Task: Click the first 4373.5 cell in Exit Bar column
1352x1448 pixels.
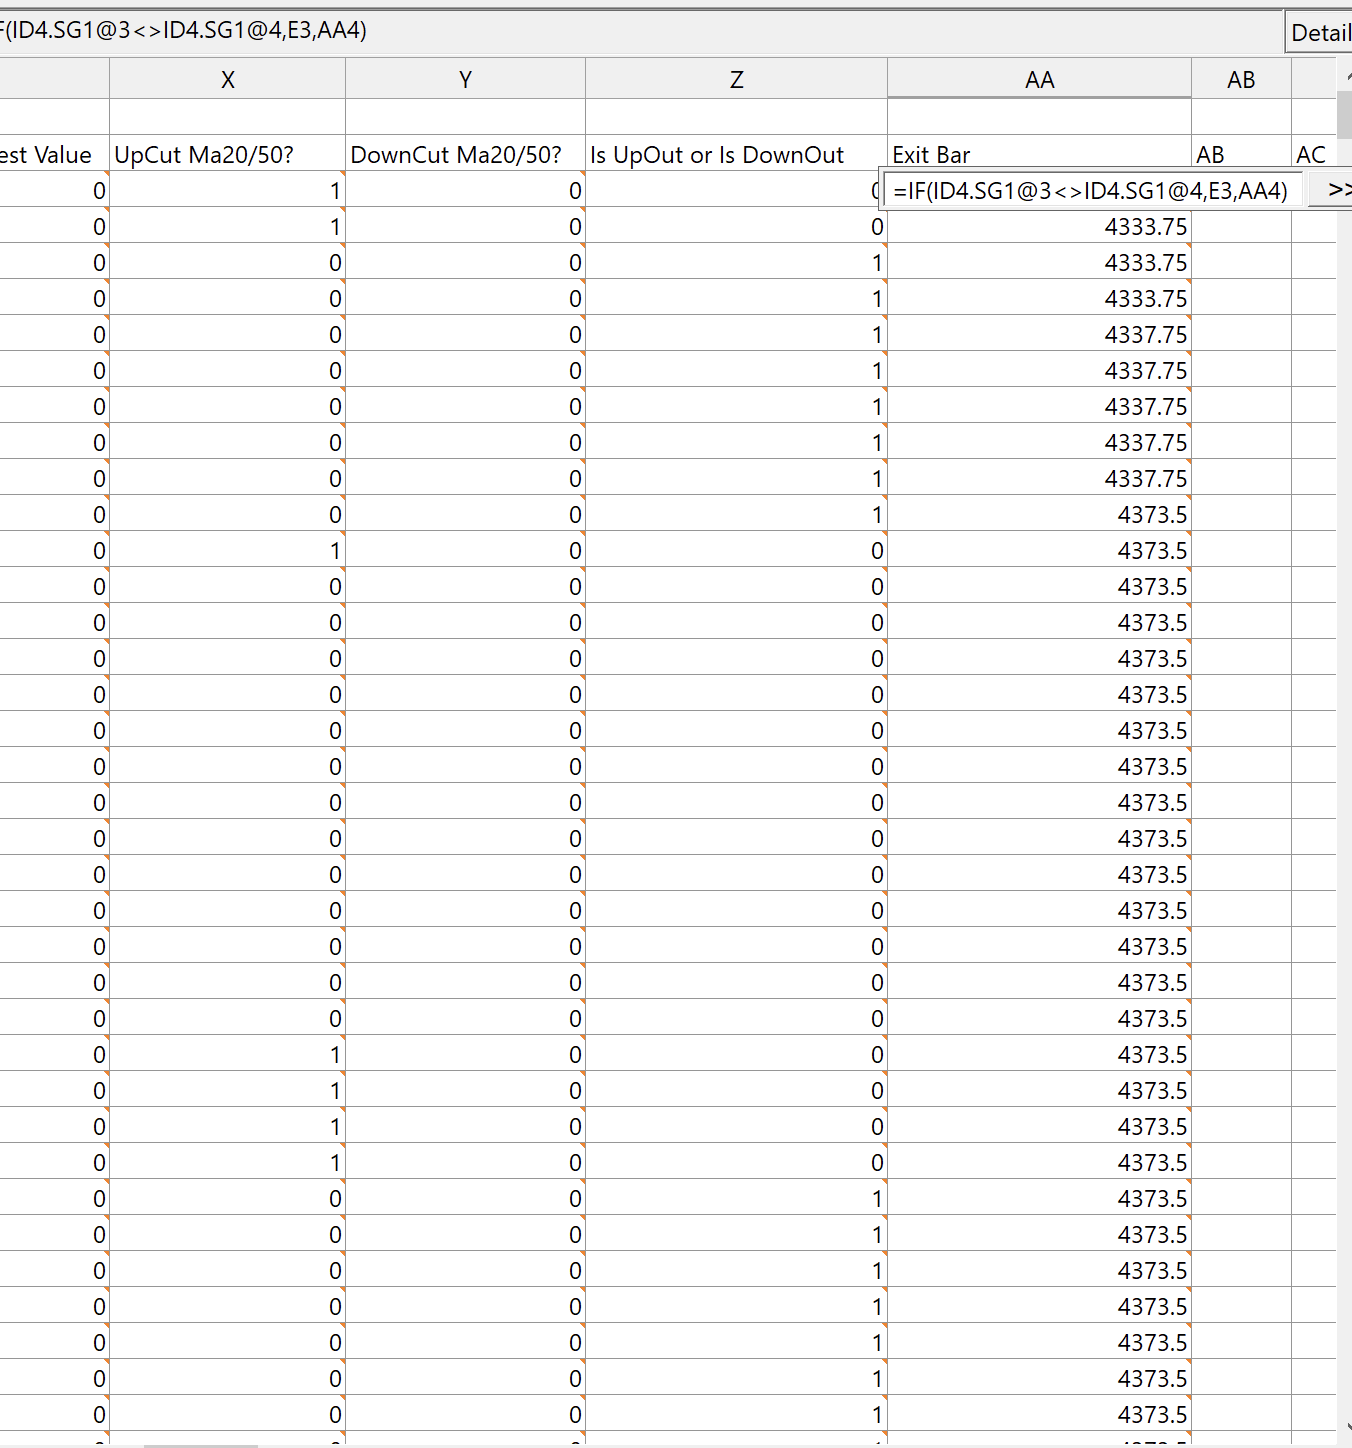Action: 1040,514
